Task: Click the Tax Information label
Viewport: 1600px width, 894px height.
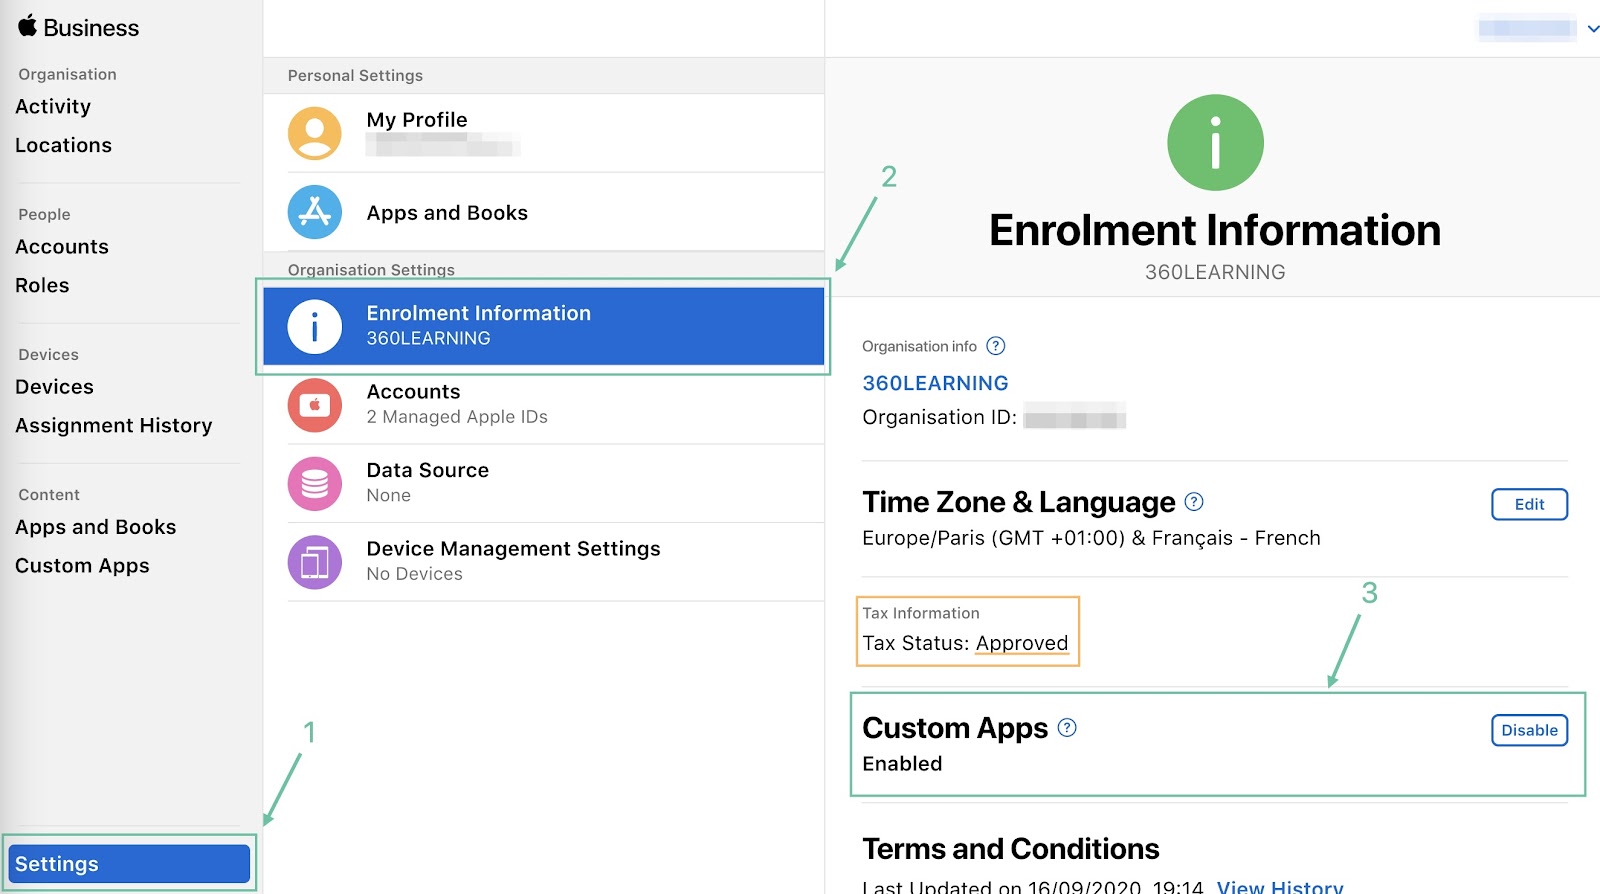Action: click(x=921, y=613)
